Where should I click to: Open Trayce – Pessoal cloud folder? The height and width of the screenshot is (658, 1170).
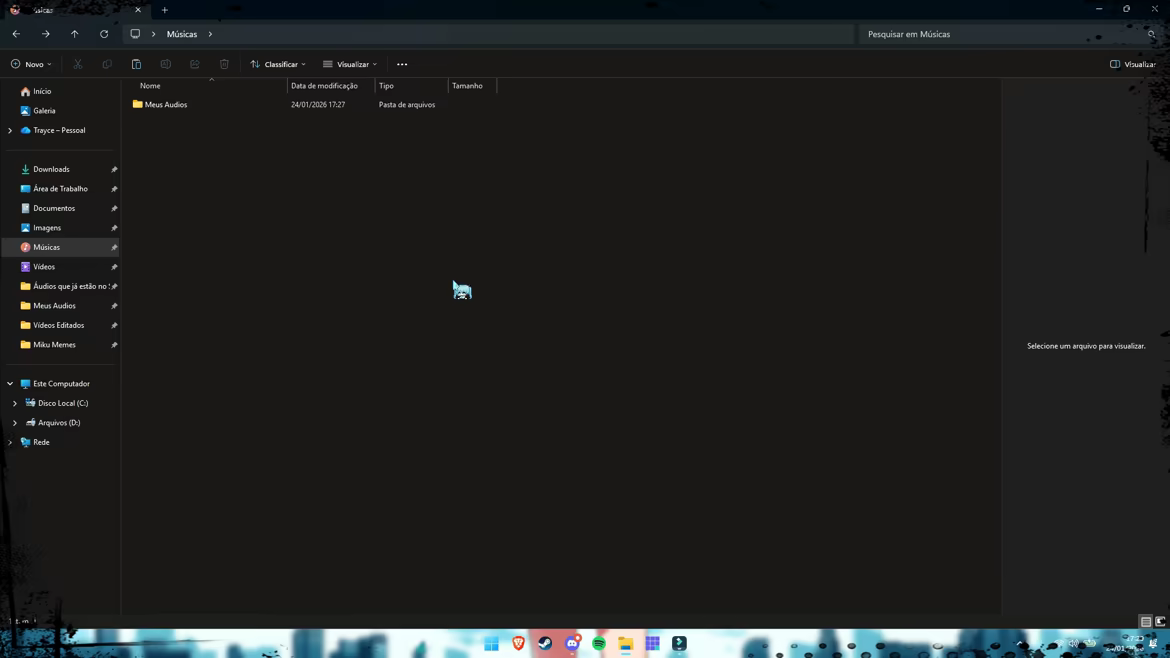59,130
